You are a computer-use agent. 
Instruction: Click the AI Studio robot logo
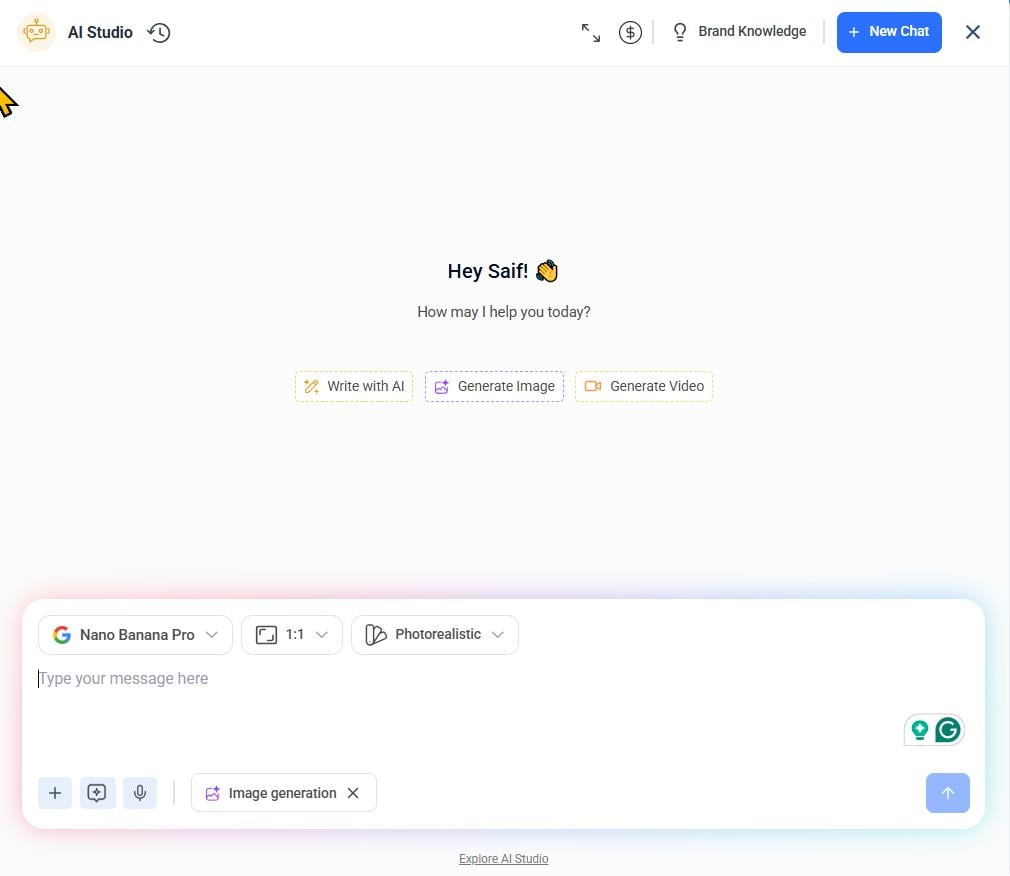36,31
